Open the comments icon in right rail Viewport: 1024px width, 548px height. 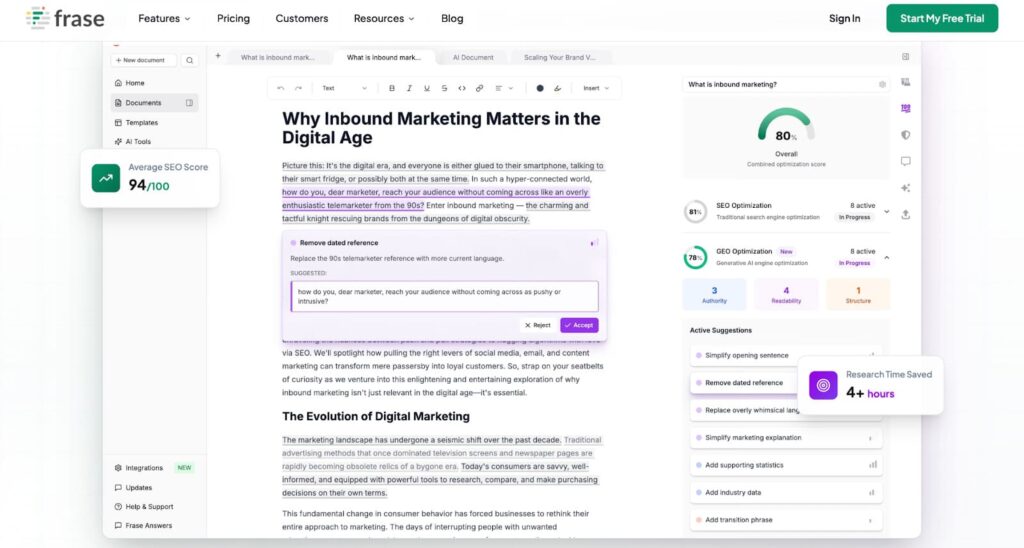pos(905,161)
